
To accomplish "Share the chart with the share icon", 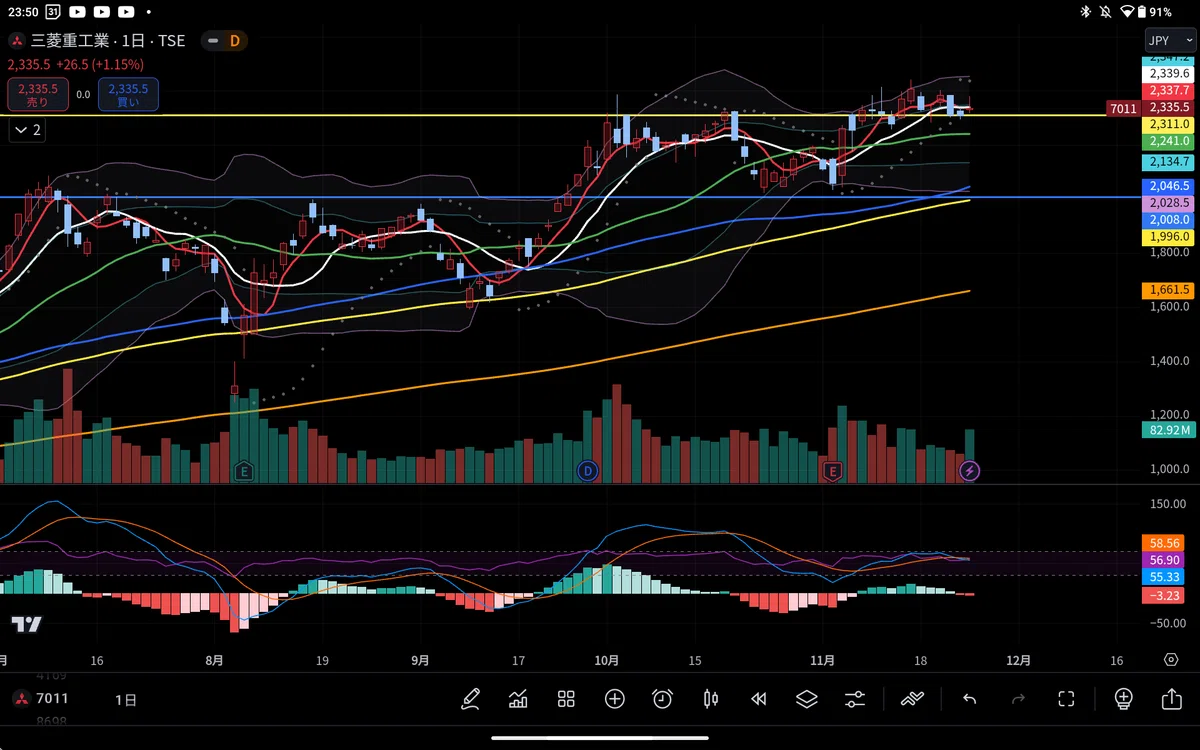I will pos(1171,699).
